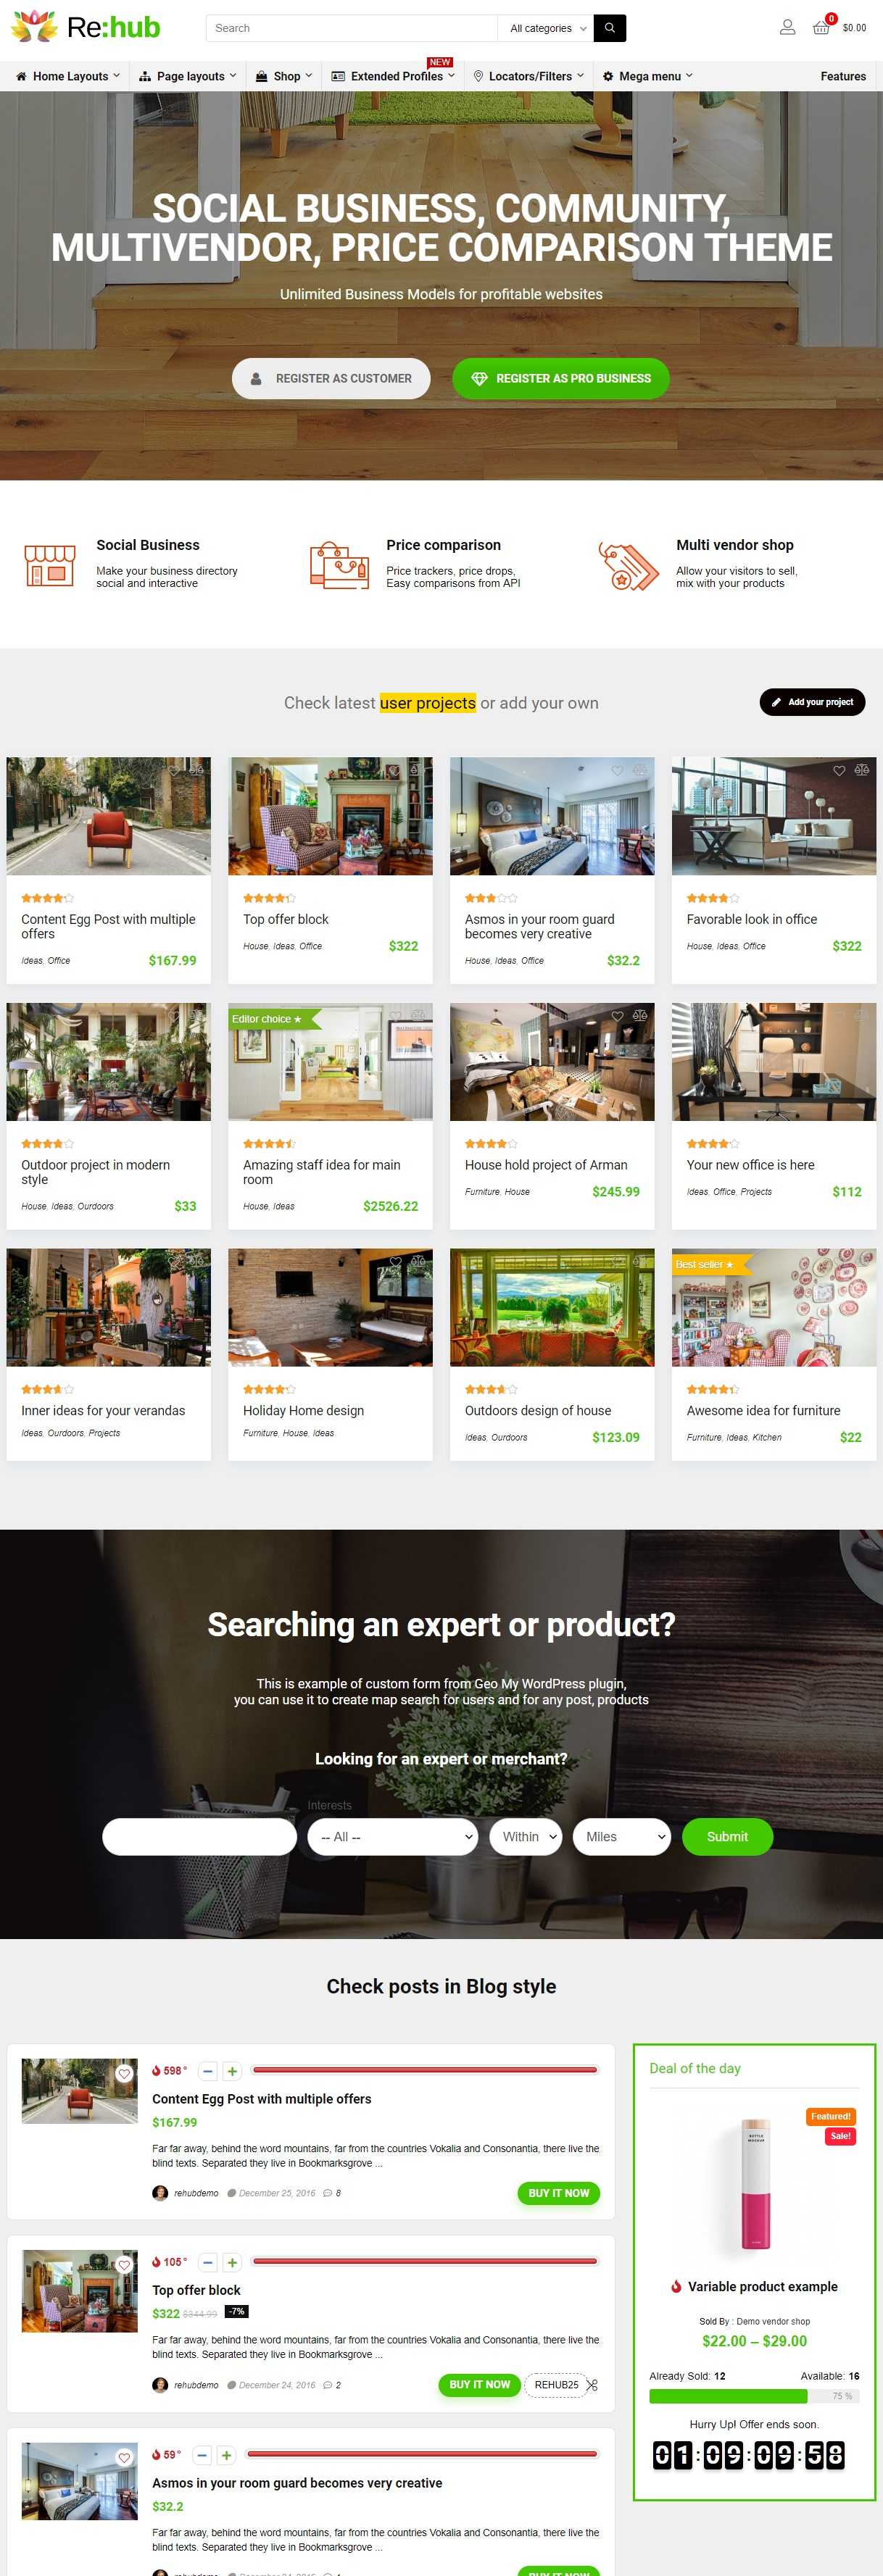Toggle wishlist heart on Favorable look in office card
Viewport: 883px width, 2576px height.
point(839,770)
